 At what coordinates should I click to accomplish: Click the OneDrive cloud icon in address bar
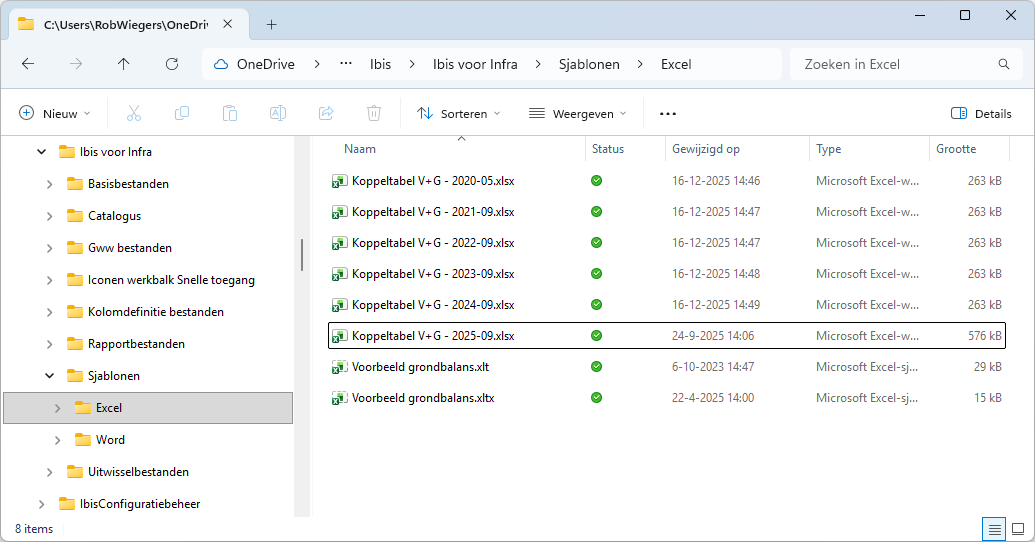tap(221, 64)
